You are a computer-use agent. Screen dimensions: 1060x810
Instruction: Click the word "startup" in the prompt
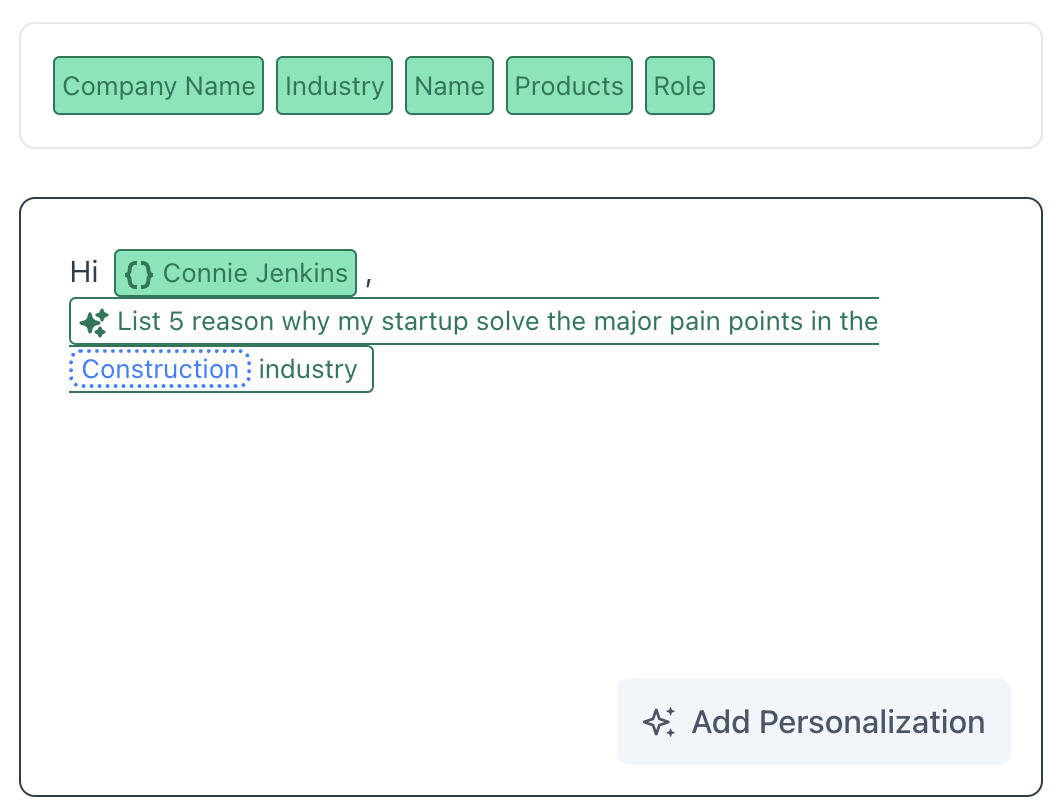click(424, 322)
